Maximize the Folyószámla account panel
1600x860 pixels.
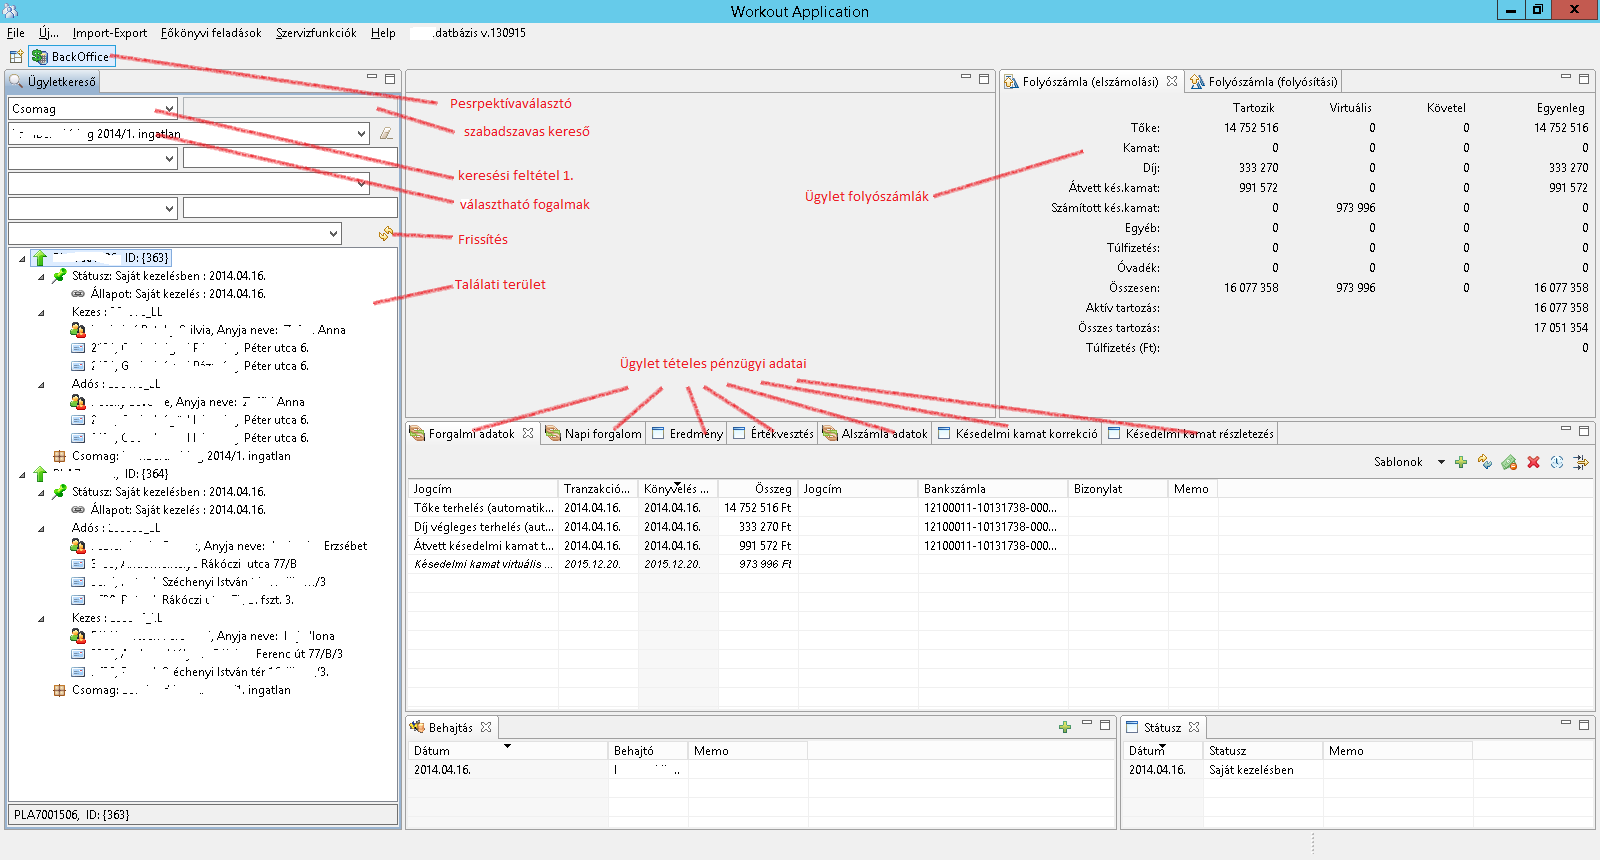(1584, 77)
